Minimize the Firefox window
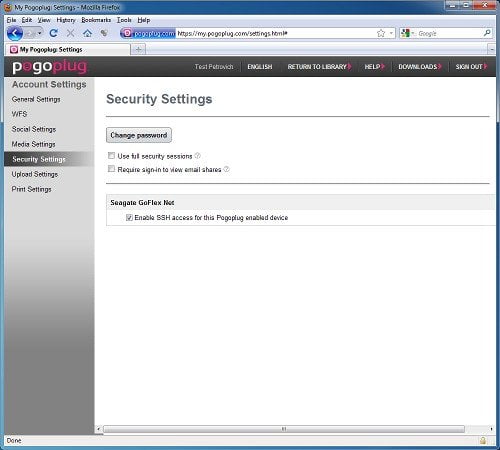 452,5
